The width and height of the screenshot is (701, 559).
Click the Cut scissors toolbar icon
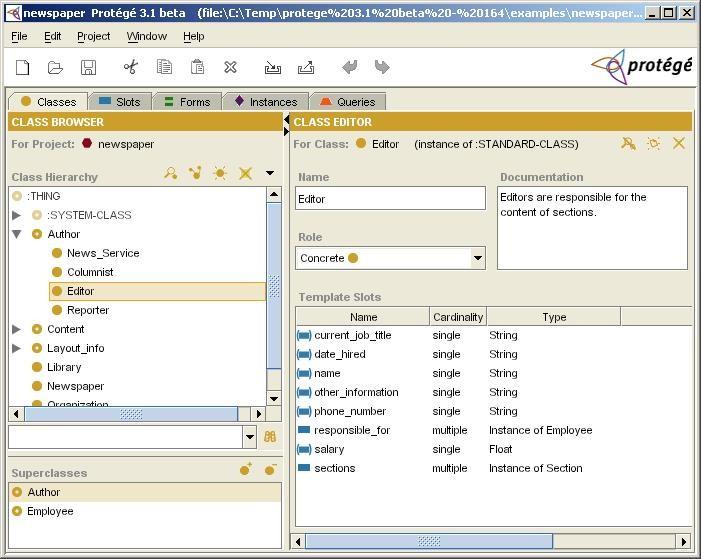pyautogui.click(x=131, y=68)
